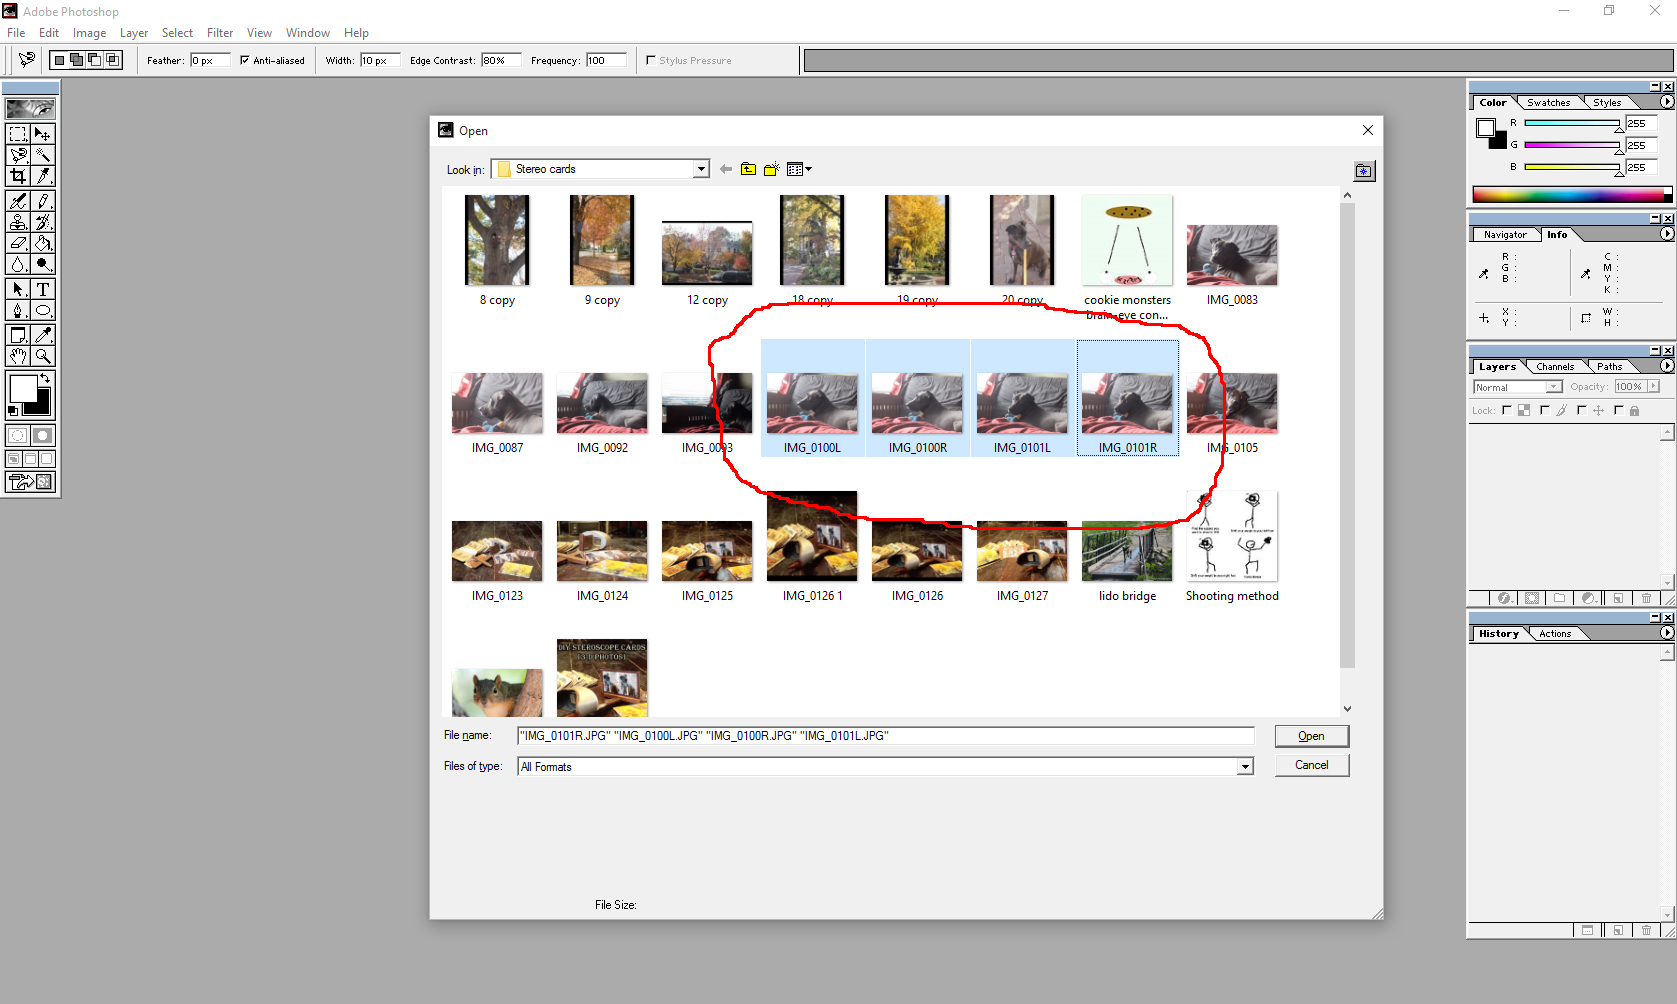Screen dimensions: 1677x1004
Task: Open the Filter menu
Action: (x=220, y=33)
